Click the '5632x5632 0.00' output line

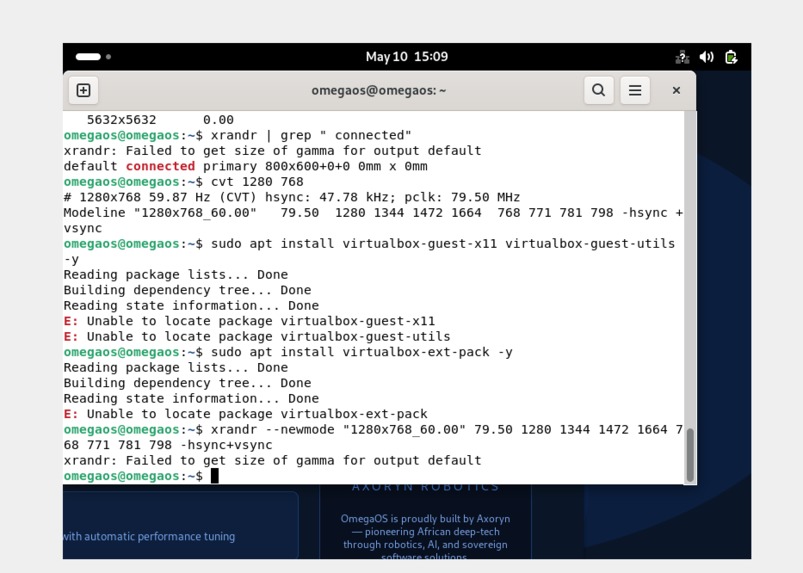160,120
